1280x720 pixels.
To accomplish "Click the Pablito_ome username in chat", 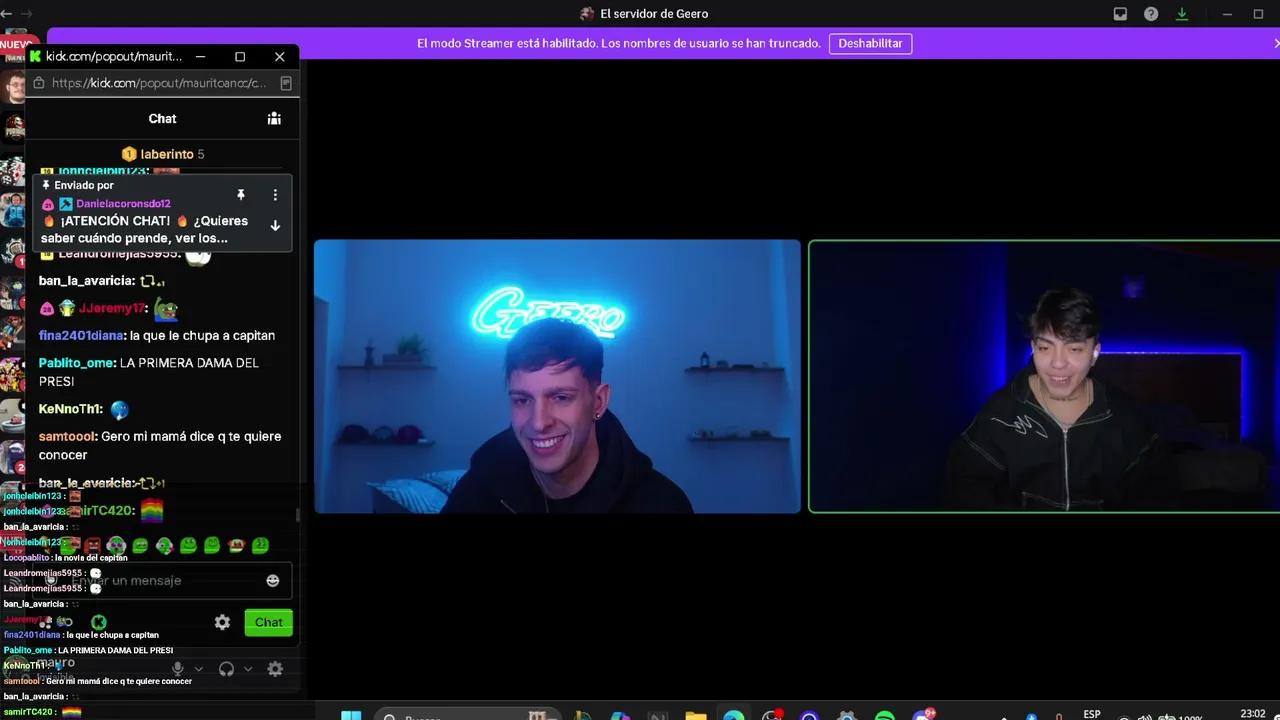I will click(76, 363).
